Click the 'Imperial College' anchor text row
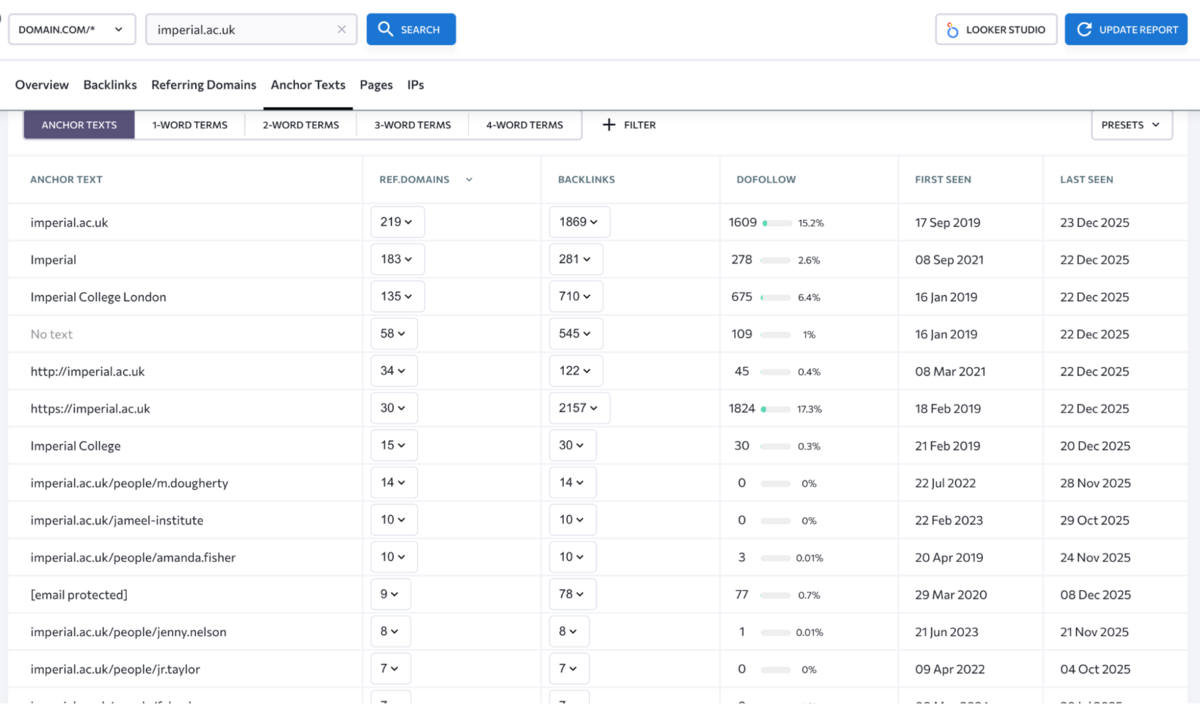Viewport: 1200px width, 704px height. pos(75,446)
